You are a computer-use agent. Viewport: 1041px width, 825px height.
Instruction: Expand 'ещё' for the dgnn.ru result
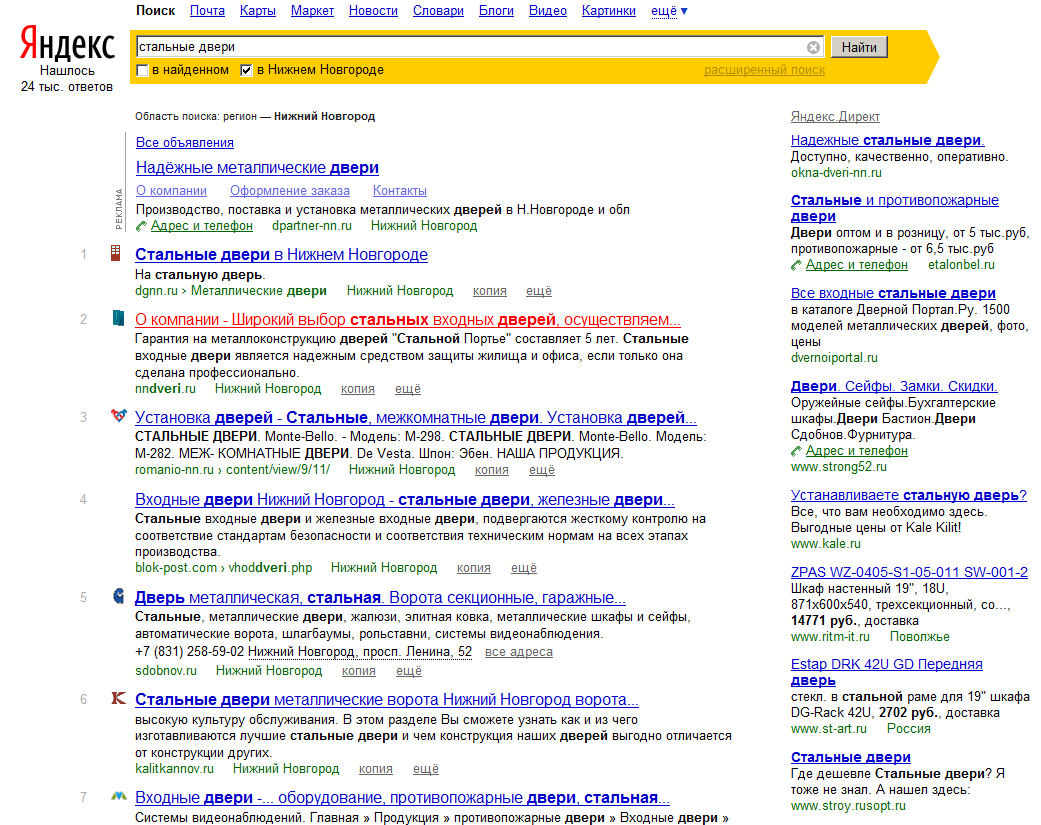pyautogui.click(x=538, y=291)
